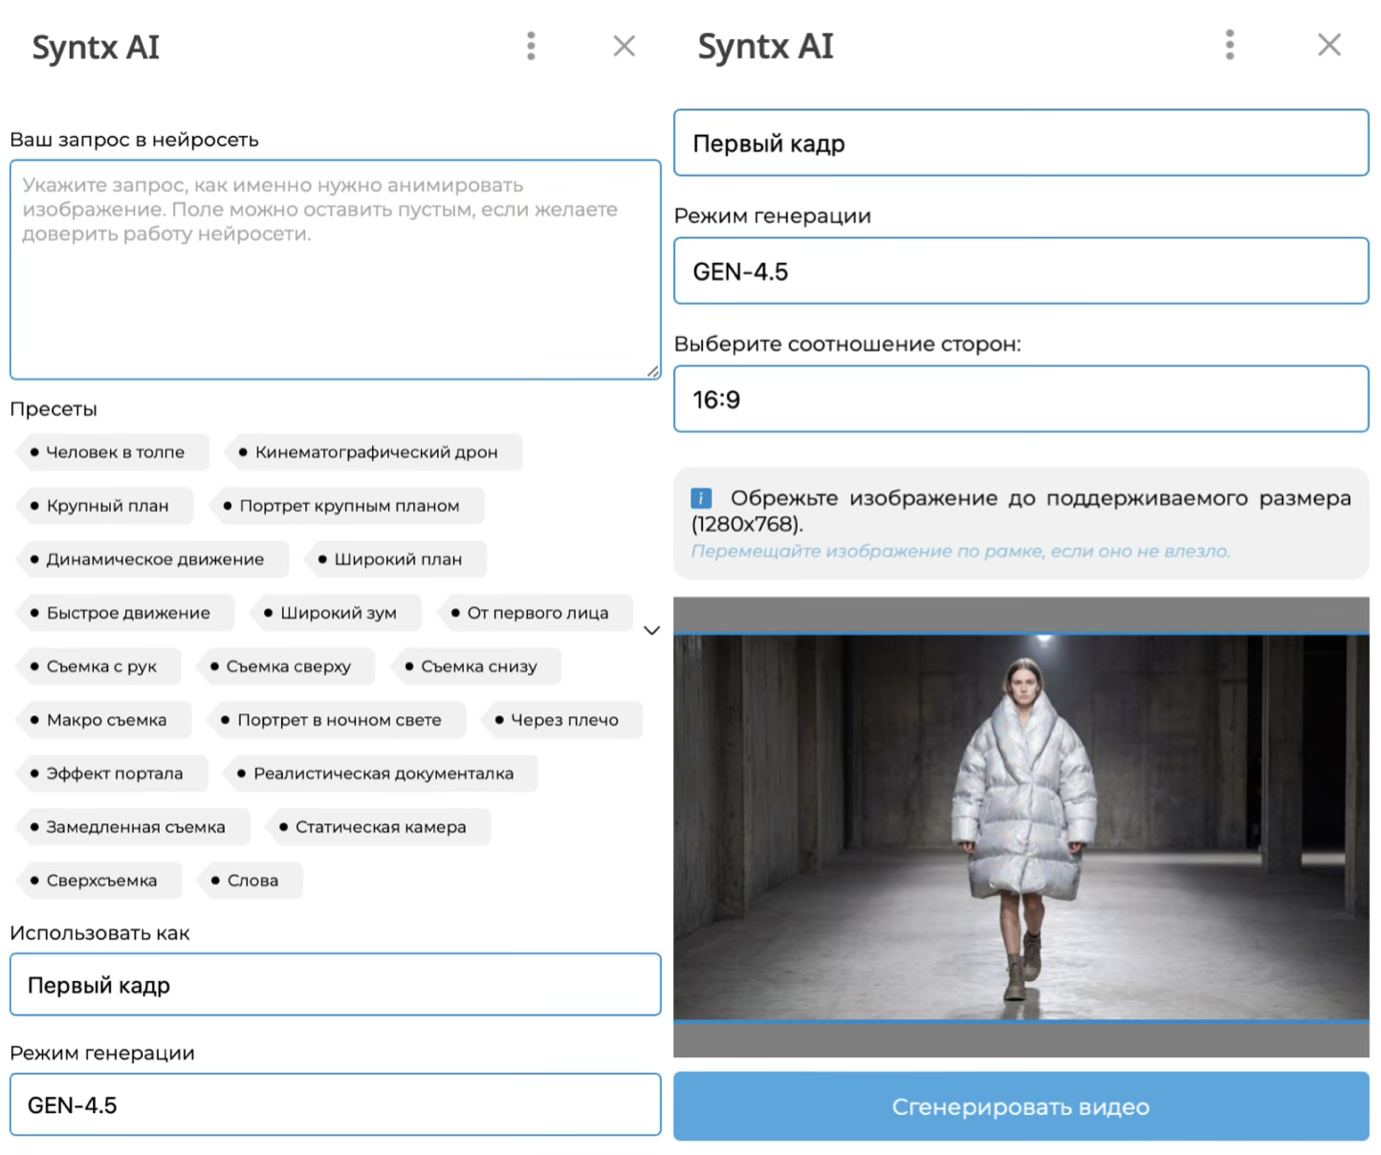Click the runway model image preview
The height and width of the screenshot is (1155, 1381).
point(1020,827)
